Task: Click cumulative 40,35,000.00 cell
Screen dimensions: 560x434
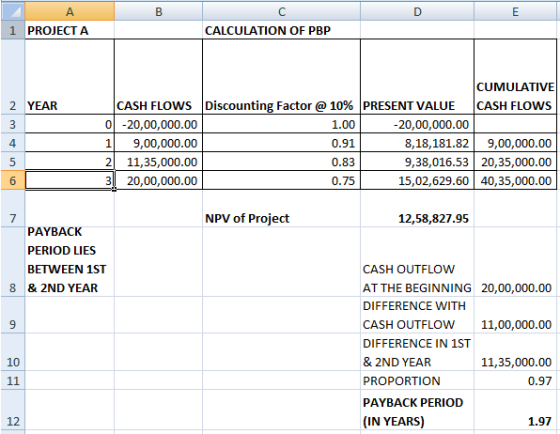Action: pos(515,180)
